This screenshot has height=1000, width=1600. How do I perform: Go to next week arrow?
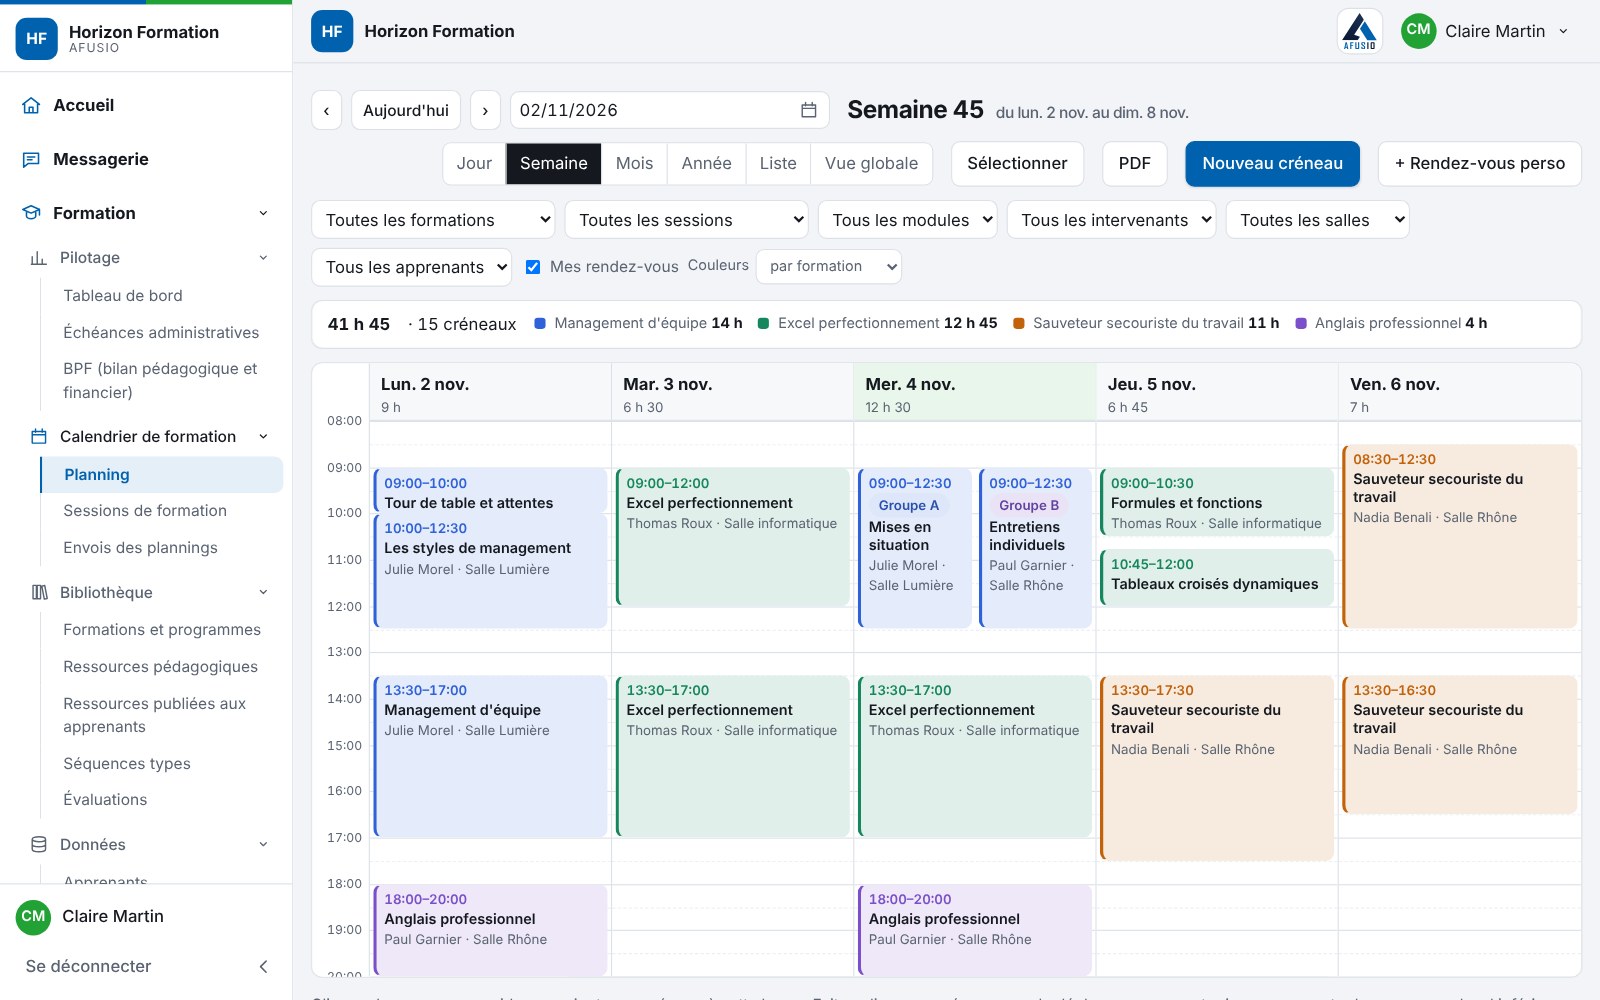pos(485,110)
